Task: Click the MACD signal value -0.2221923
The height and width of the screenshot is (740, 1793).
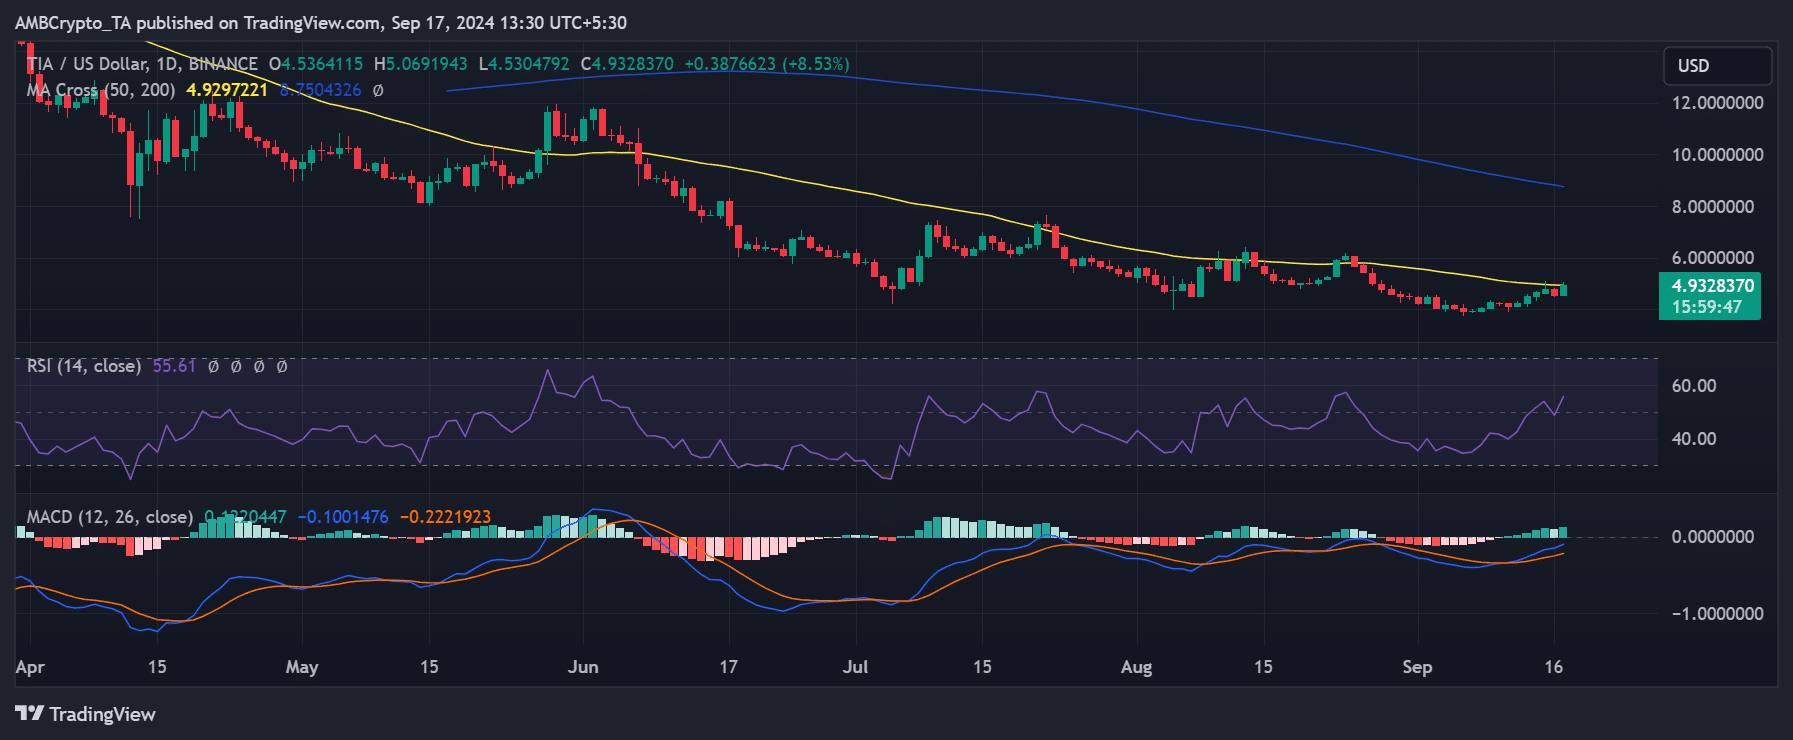Action: tap(446, 517)
